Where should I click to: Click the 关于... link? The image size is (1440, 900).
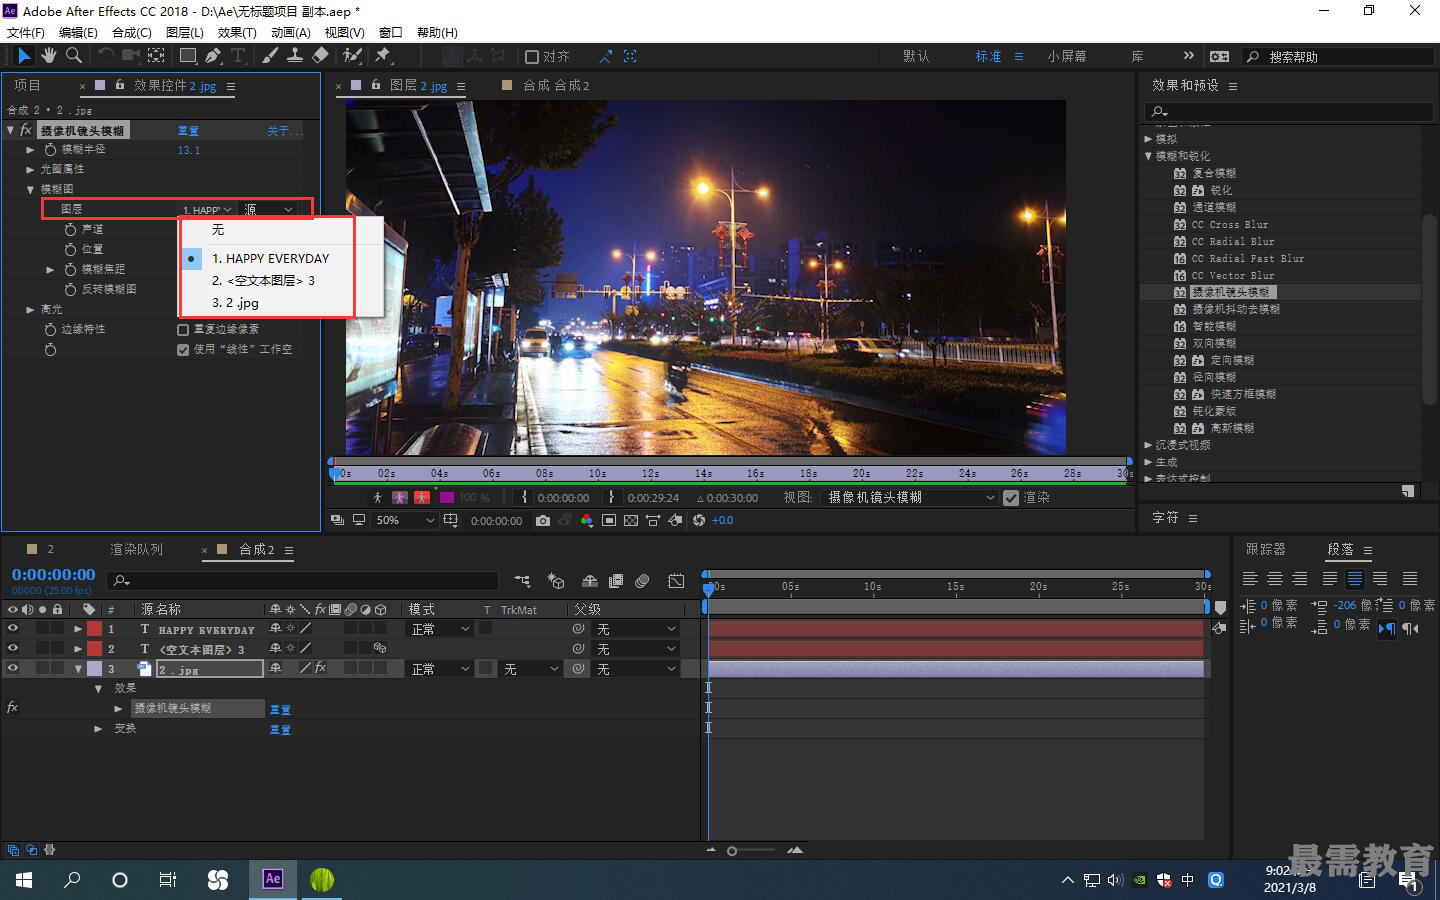[x=283, y=131]
